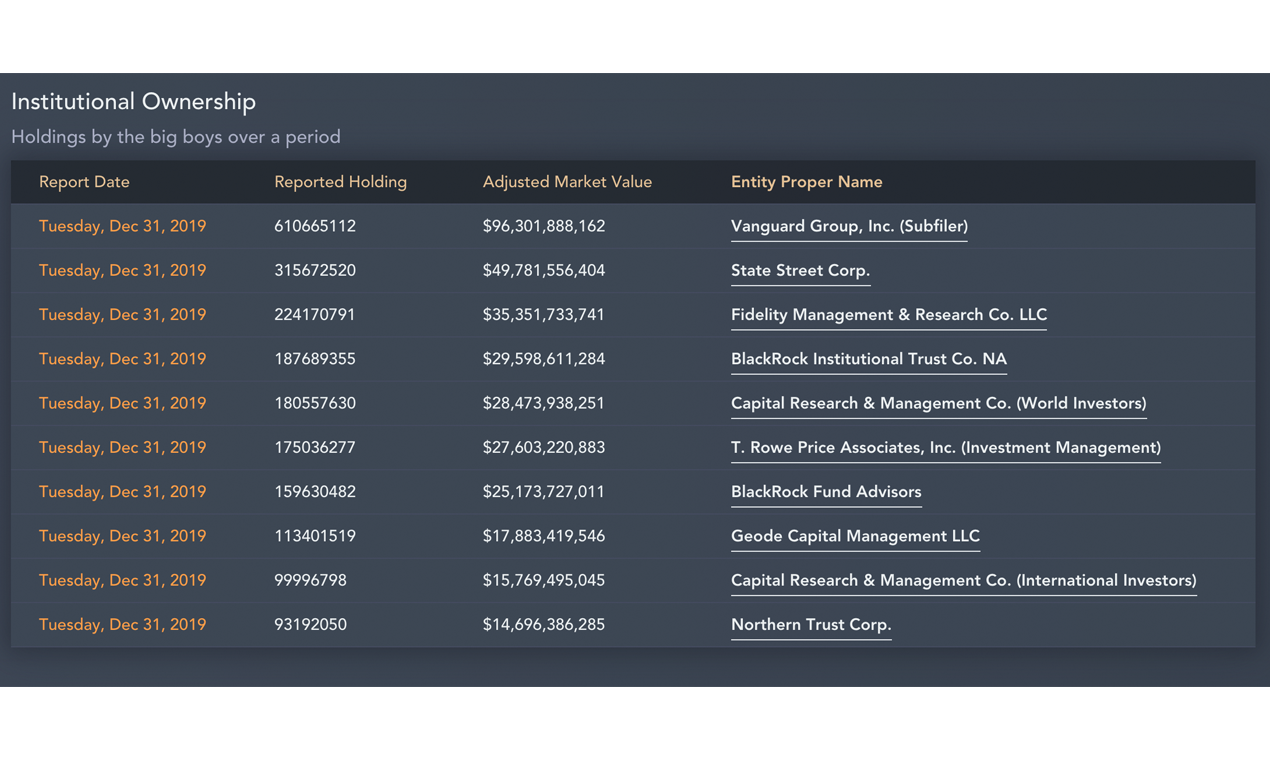The height and width of the screenshot is (760, 1270).
Task: Select holding value 187689355
Action: coord(315,358)
